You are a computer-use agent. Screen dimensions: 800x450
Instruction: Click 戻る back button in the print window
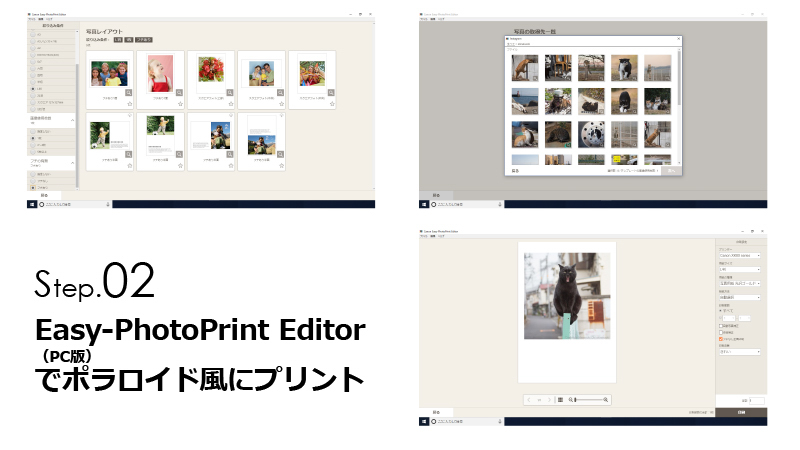(436, 412)
